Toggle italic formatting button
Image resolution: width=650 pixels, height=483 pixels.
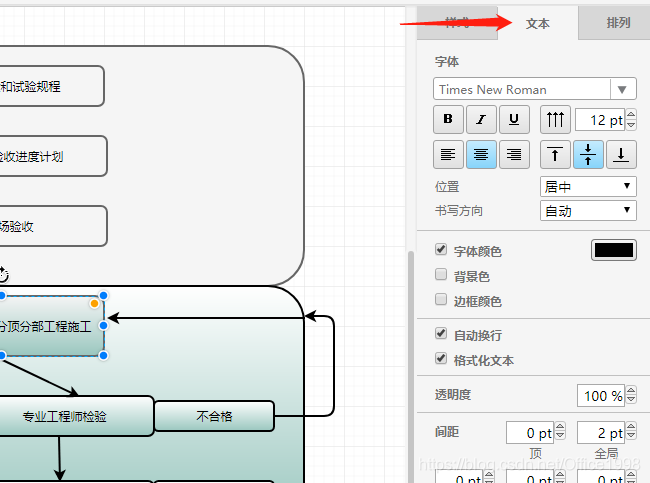(481, 119)
